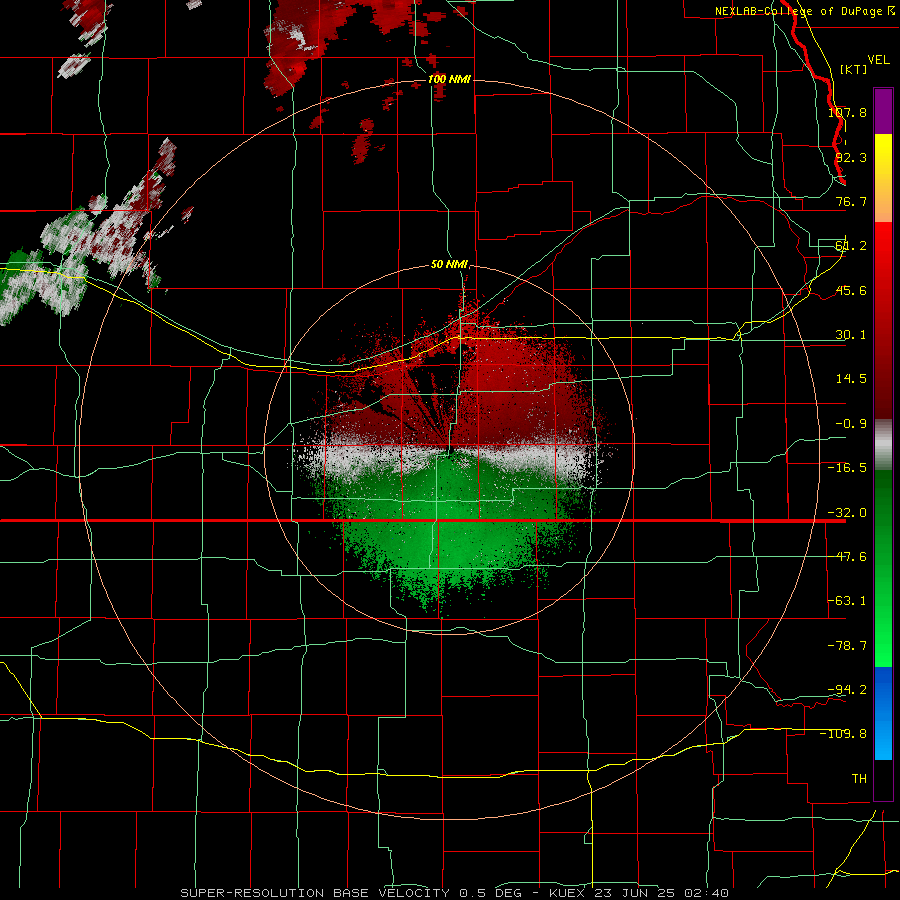Click the -16.5 velocity scale value
The width and height of the screenshot is (900, 900).
click(x=847, y=468)
